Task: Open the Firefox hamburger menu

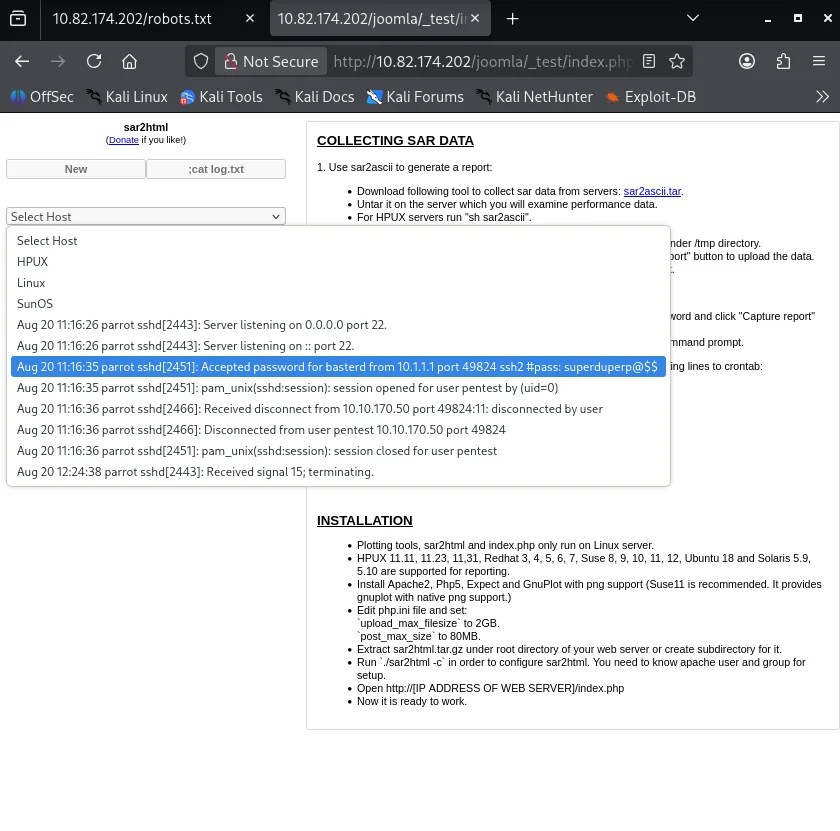Action: pos(818,61)
